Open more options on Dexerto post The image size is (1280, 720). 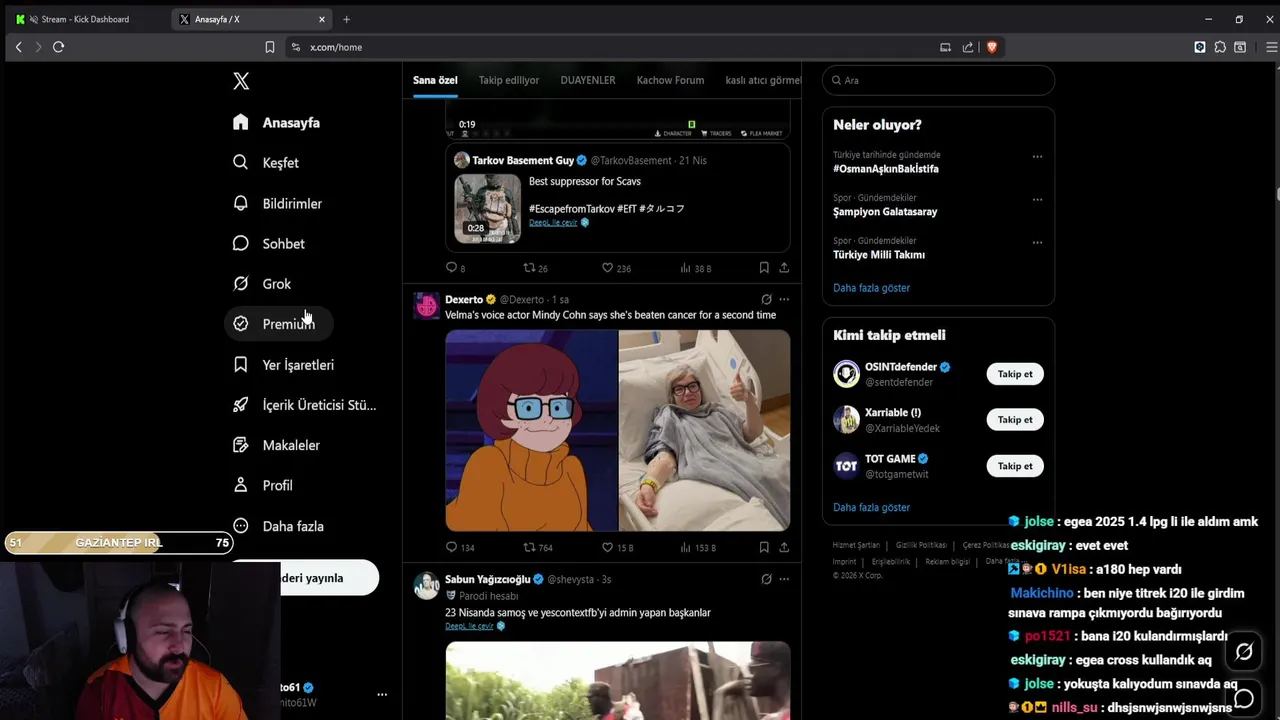point(784,299)
